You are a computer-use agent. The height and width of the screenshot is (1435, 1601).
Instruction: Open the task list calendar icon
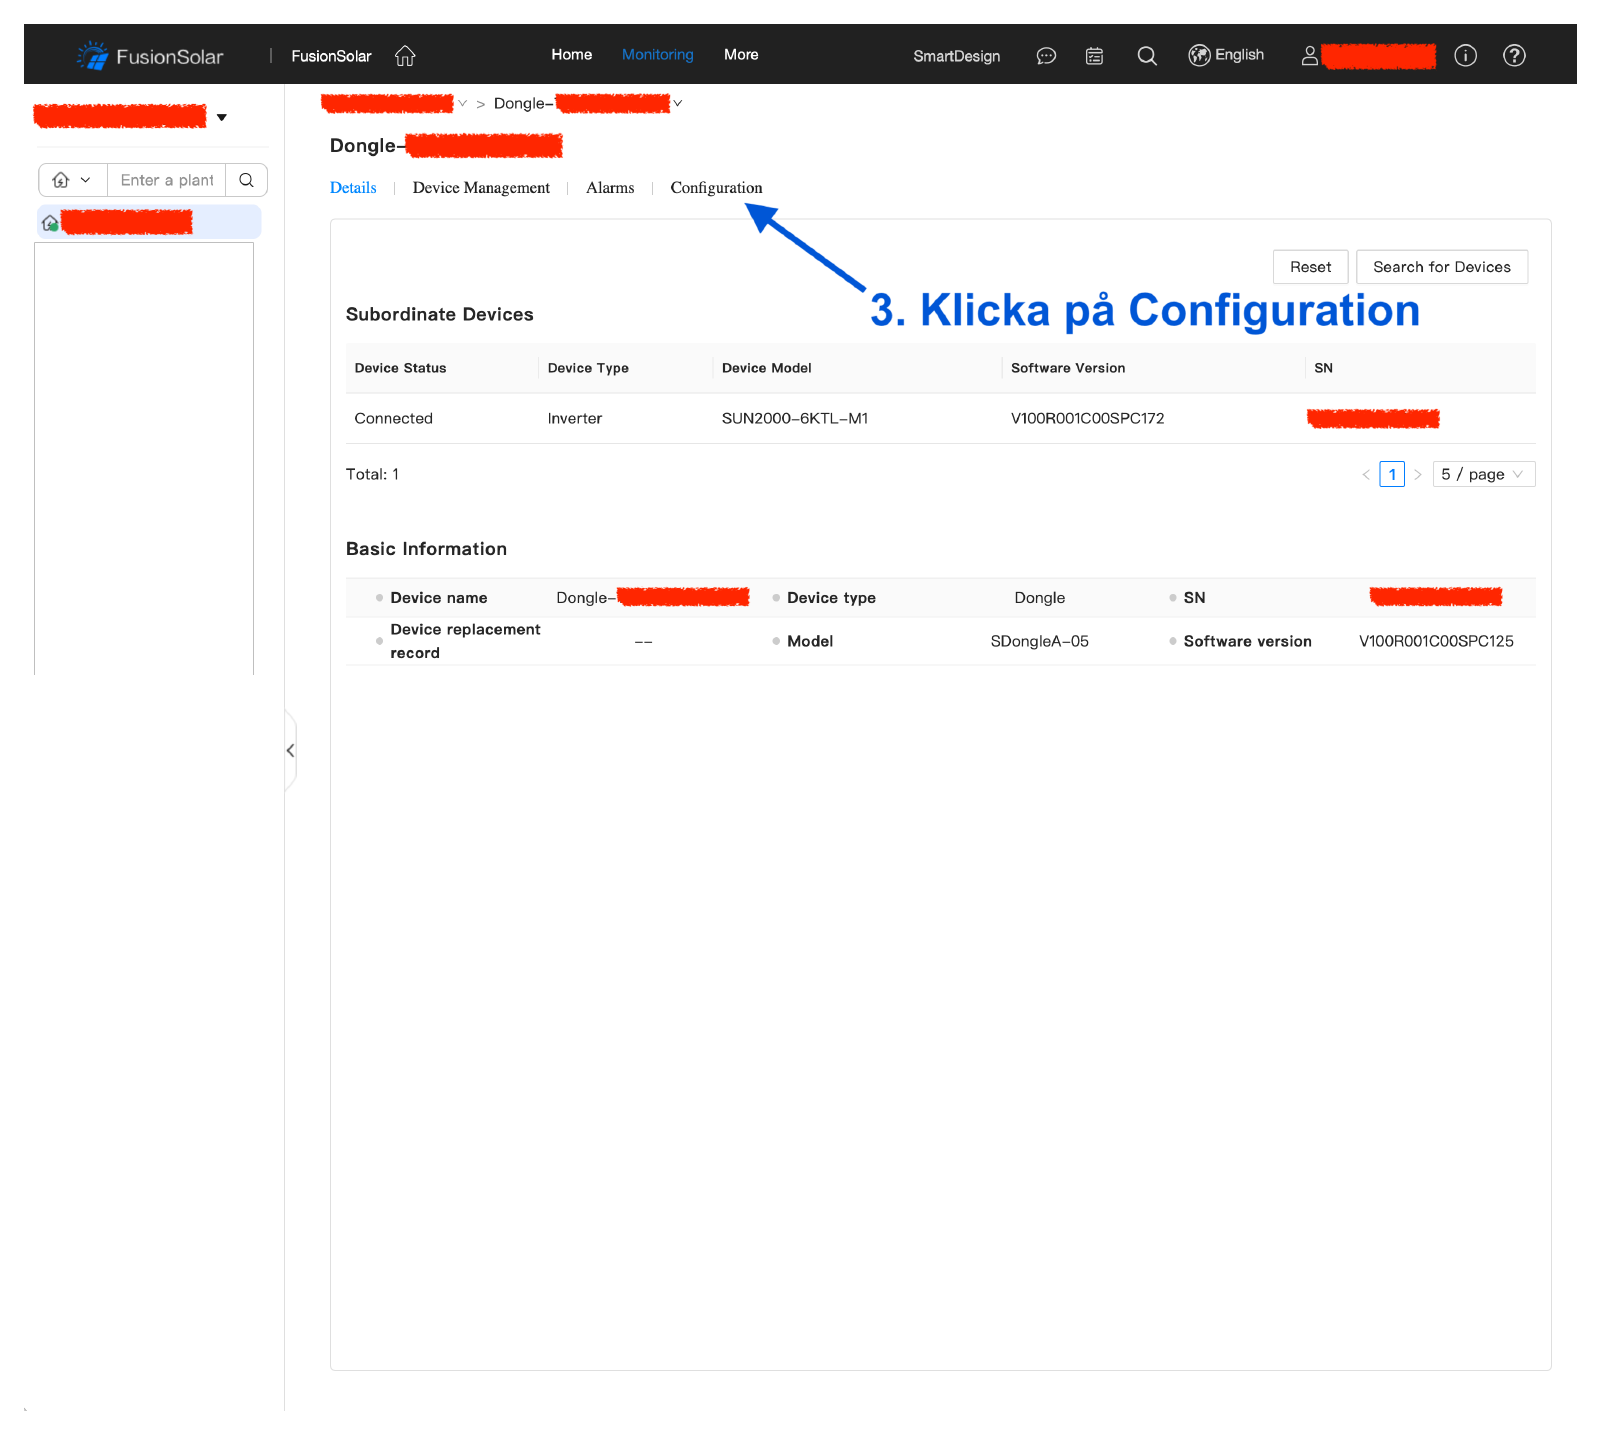point(1095,56)
